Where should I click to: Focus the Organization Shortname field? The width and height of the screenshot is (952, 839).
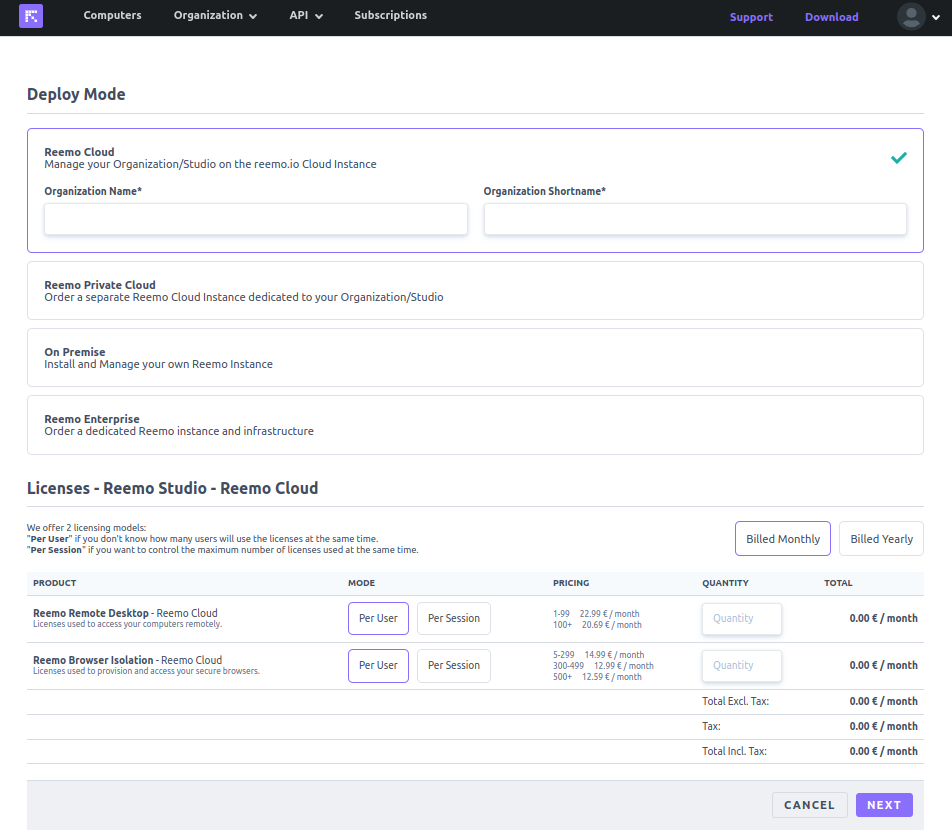pyautogui.click(x=695, y=219)
